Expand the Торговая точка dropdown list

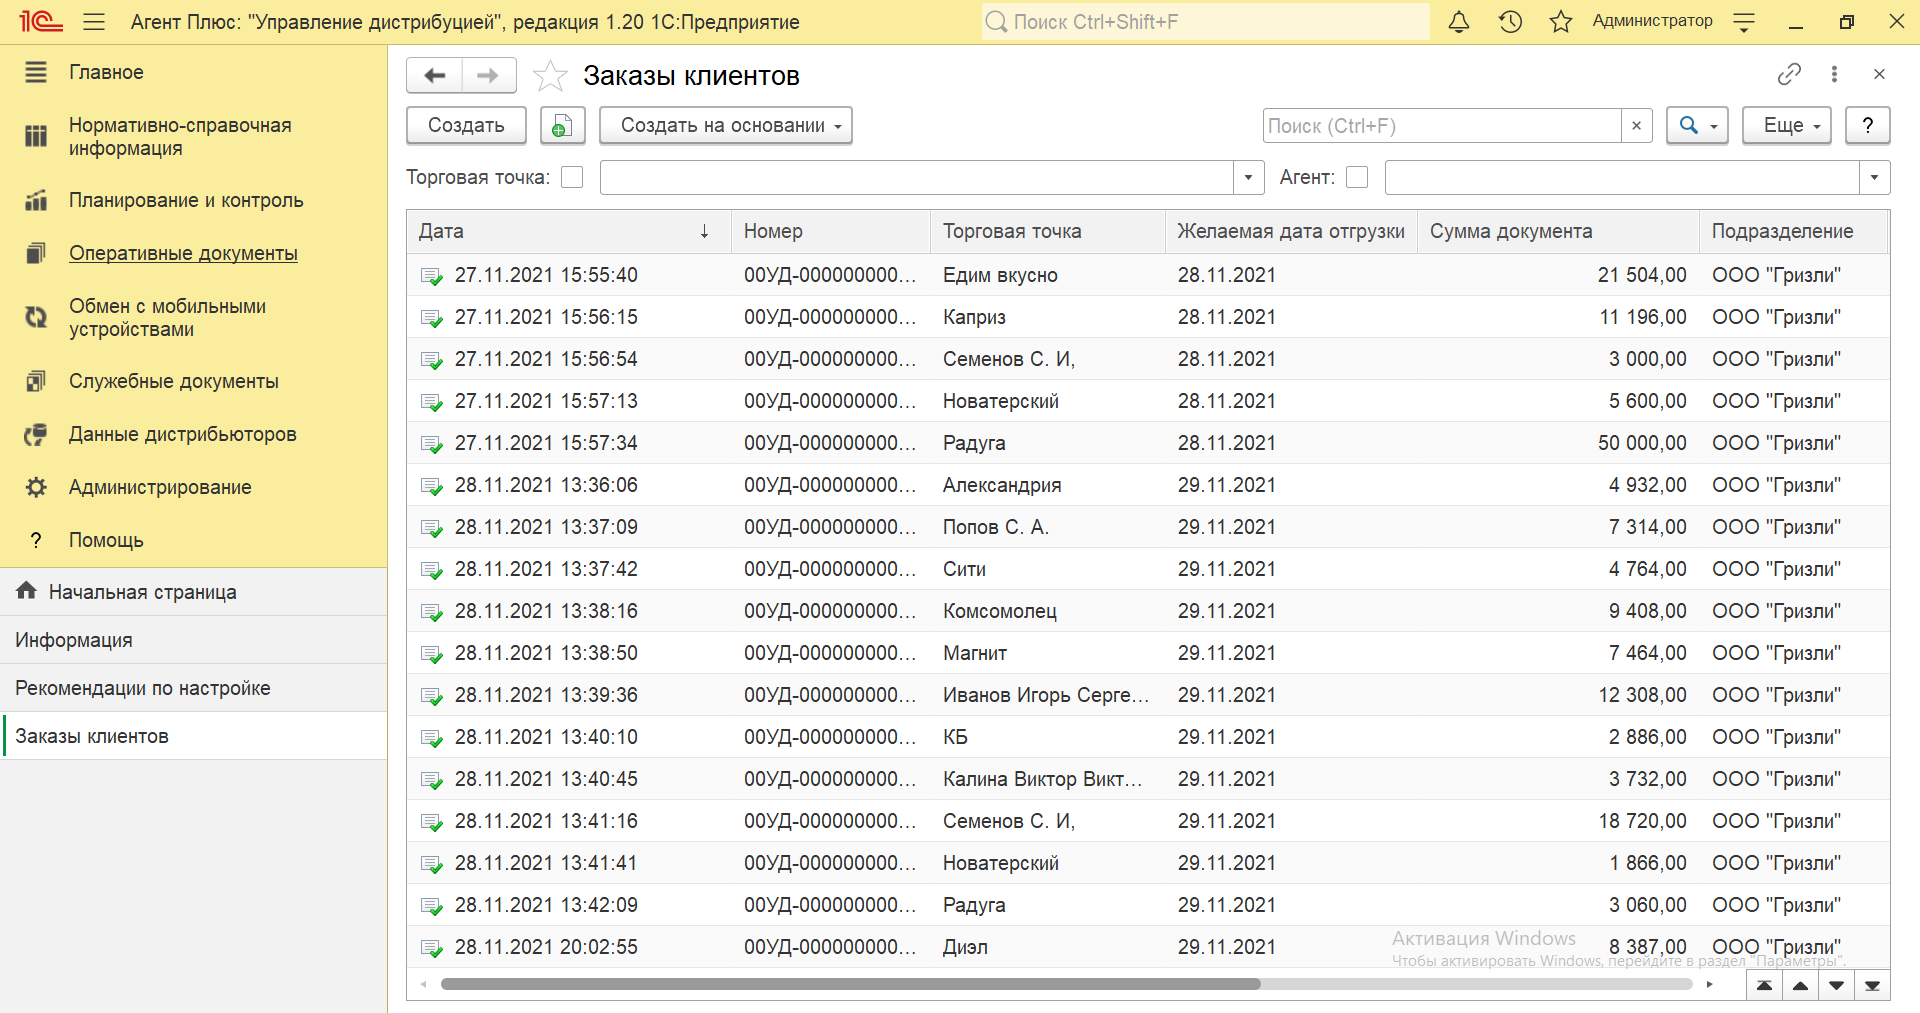1248,178
